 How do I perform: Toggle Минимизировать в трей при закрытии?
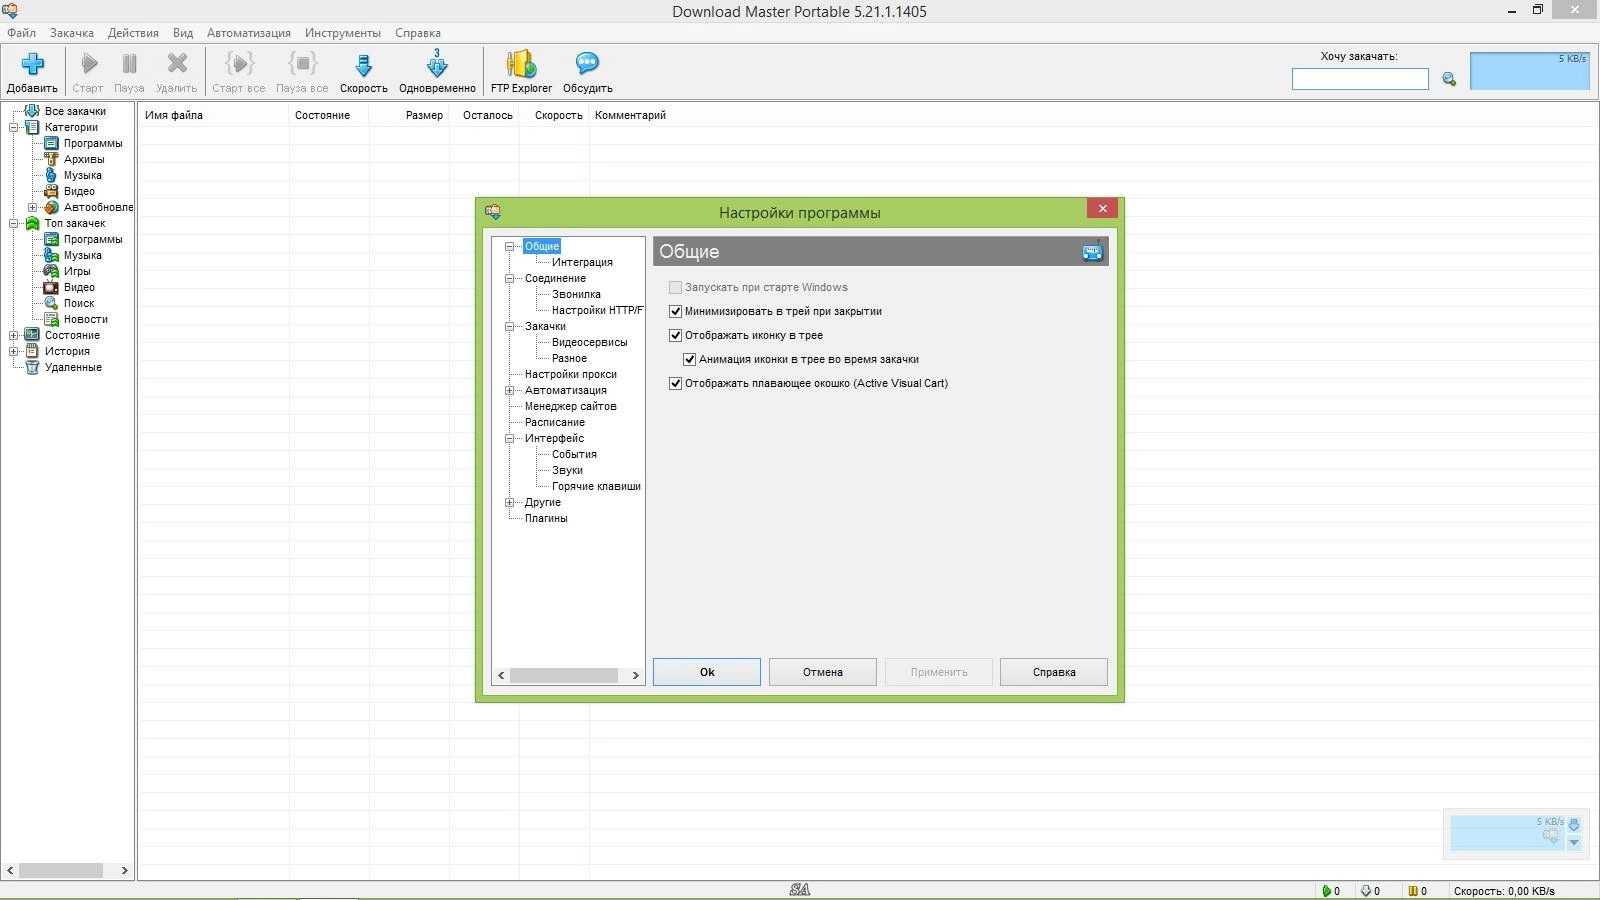(675, 311)
